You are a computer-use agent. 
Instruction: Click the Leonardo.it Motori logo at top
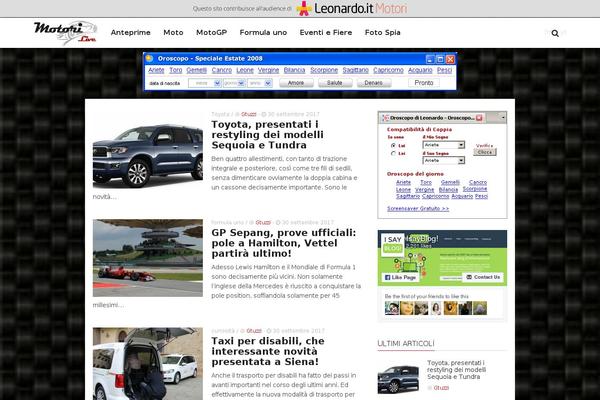tap(352, 8)
